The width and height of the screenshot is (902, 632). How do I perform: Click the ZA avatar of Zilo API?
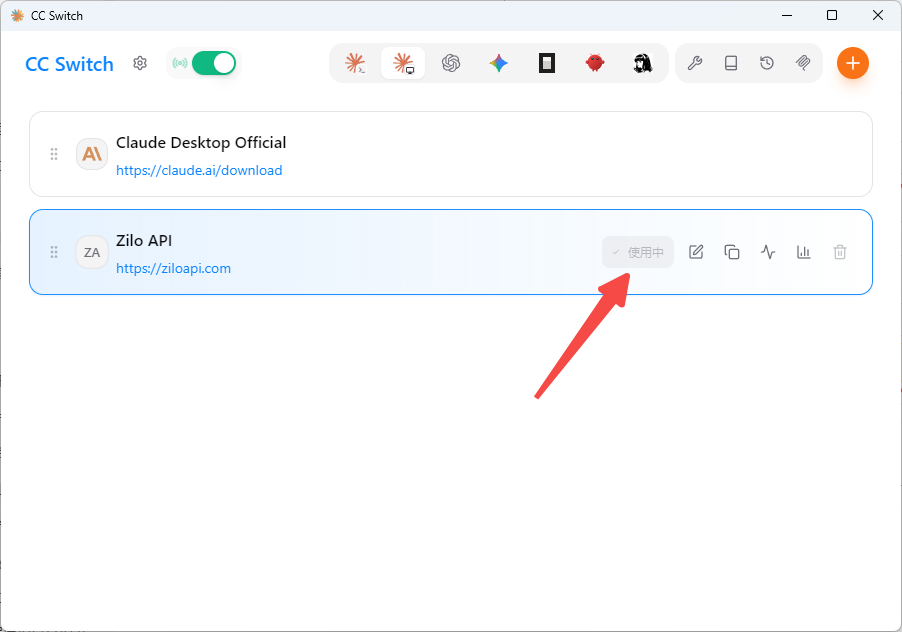click(92, 252)
